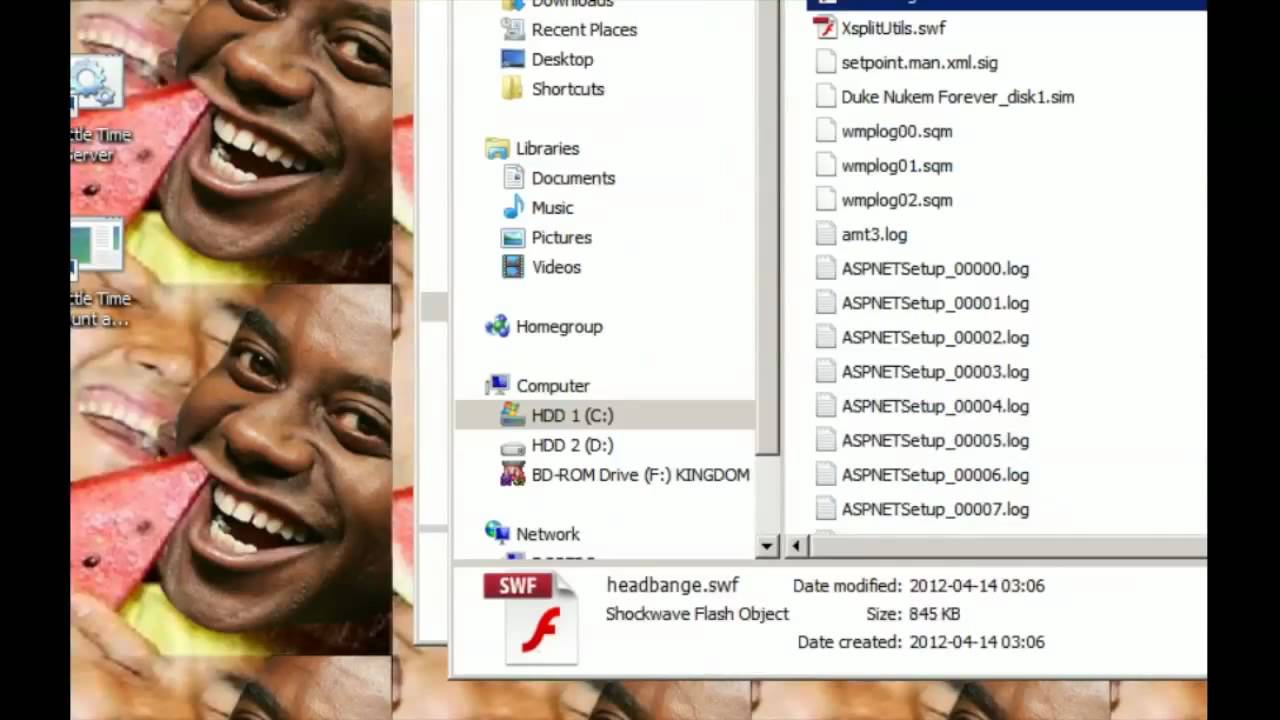
Task: Click the Network icon in sidebar
Action: click(497, 533)
